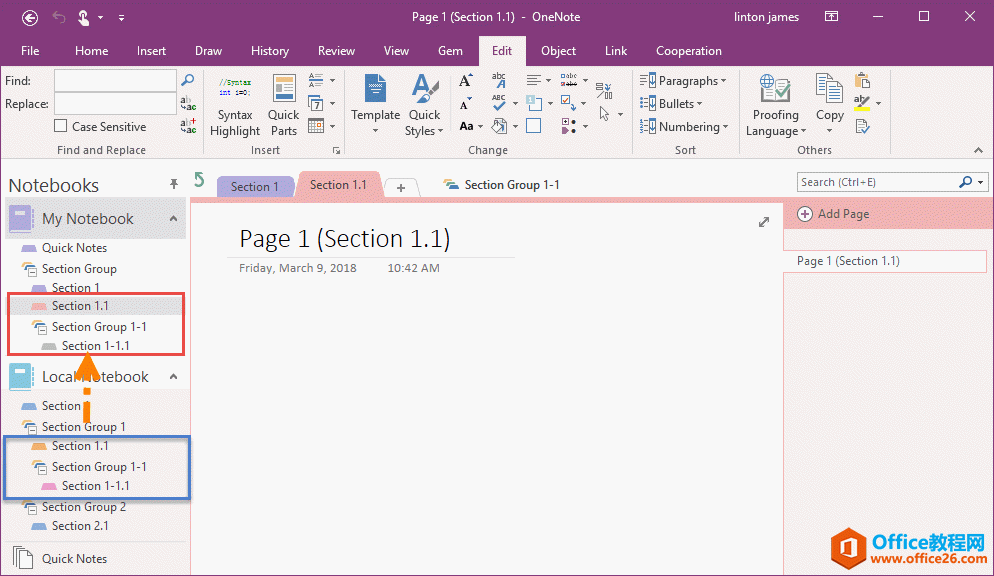The image size is (994, 576).
Task: Switch to the Gem ribbon tab
Action: pyautogui.click(x=450, y=51)
